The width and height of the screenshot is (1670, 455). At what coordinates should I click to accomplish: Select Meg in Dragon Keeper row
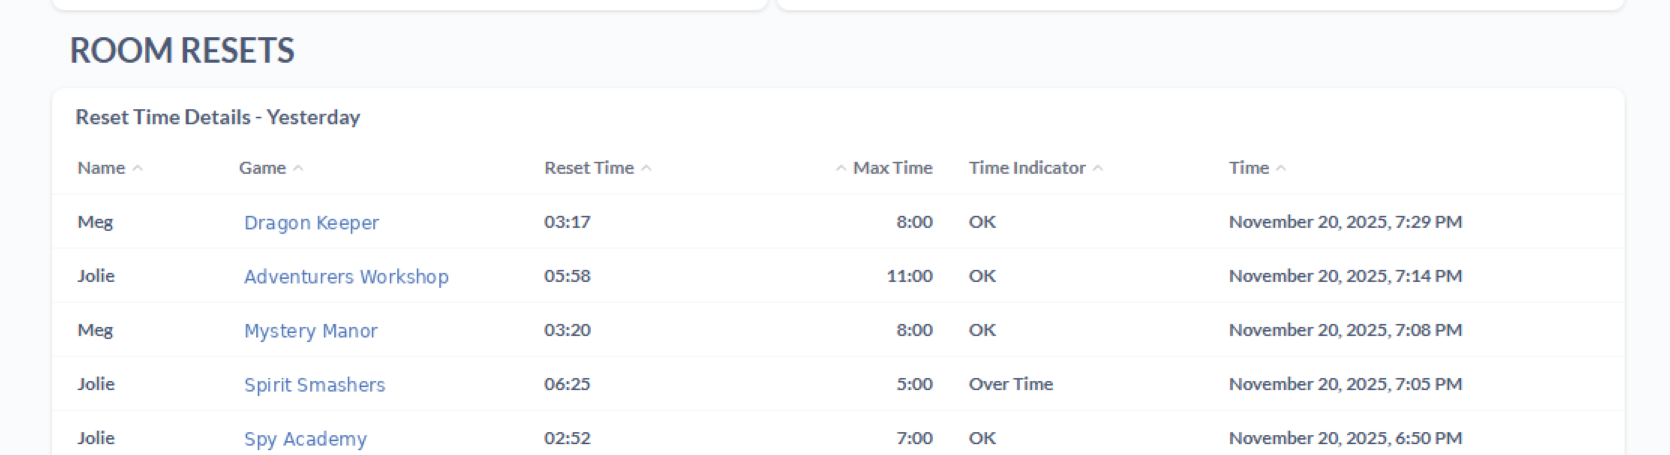(x=95, y=222)
